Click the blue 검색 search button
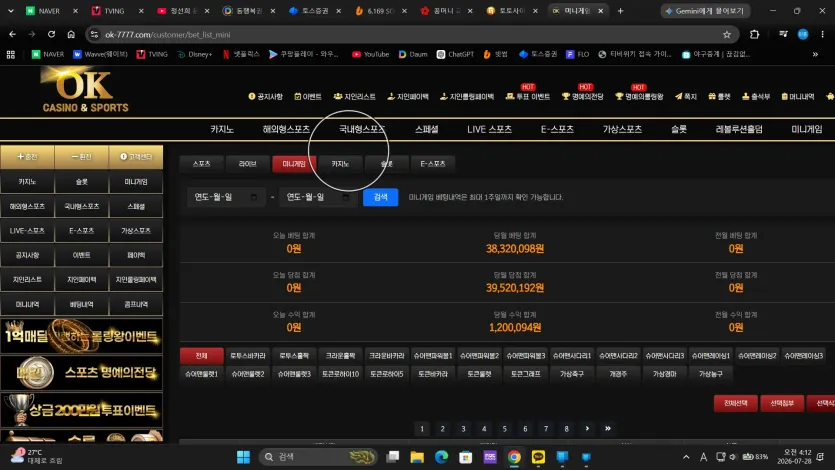Image resolution: width=835 pixels, height=470 pixels. 380,197
